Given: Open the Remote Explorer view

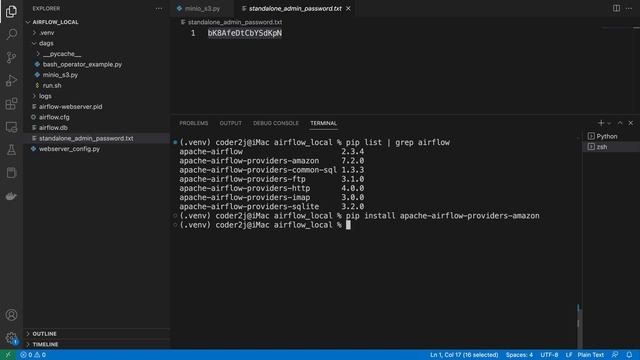Looking at the screenshot, I should (11, 127).
